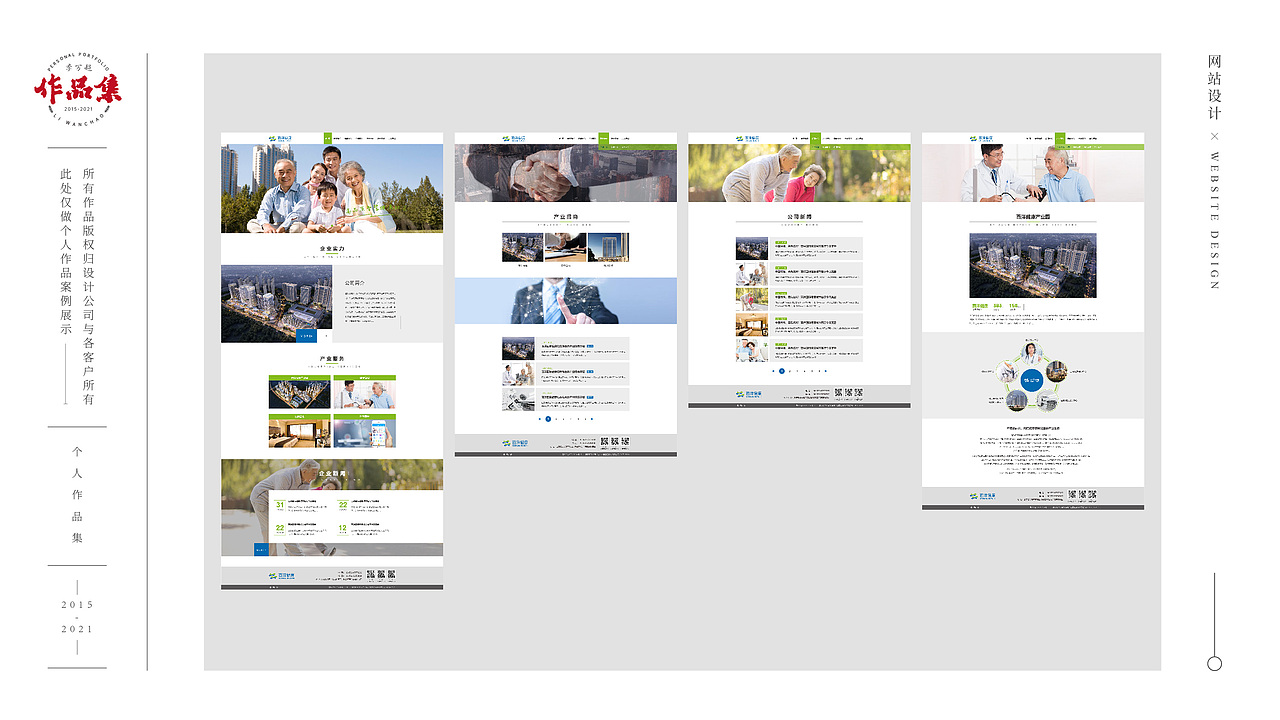Select the green active nav tab in first mockup
Viewport: 1280px width, 720px height.
pos(327,138)
